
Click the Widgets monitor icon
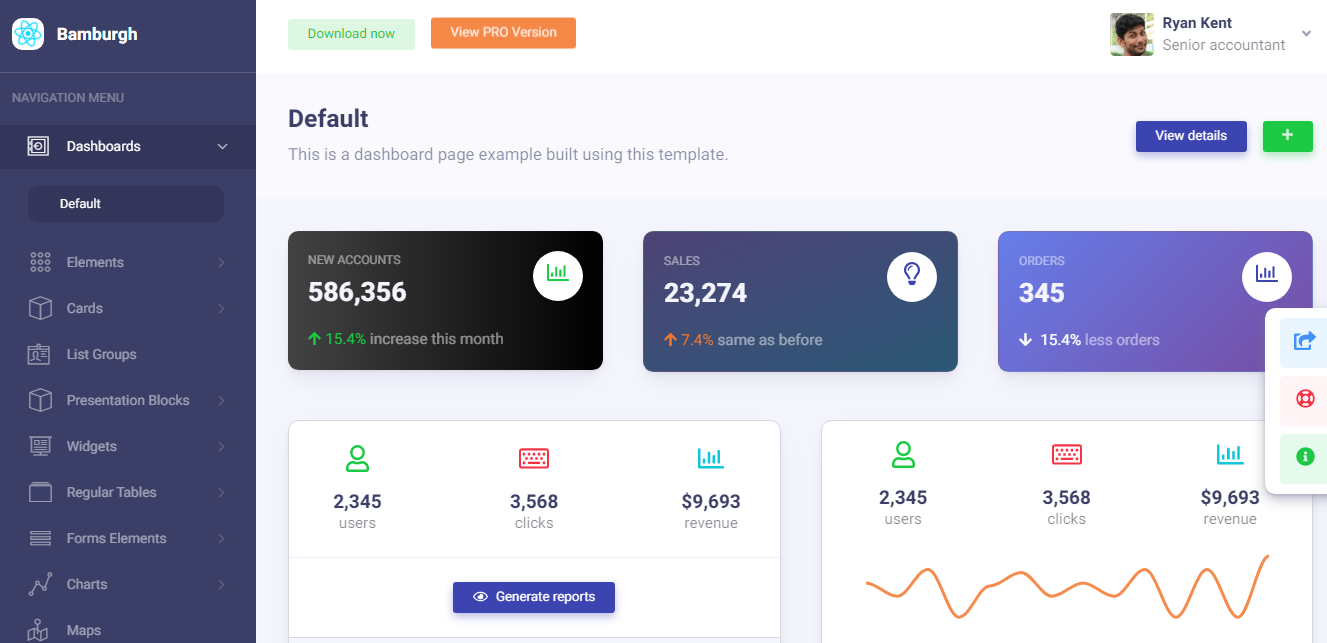pos(40,446)
